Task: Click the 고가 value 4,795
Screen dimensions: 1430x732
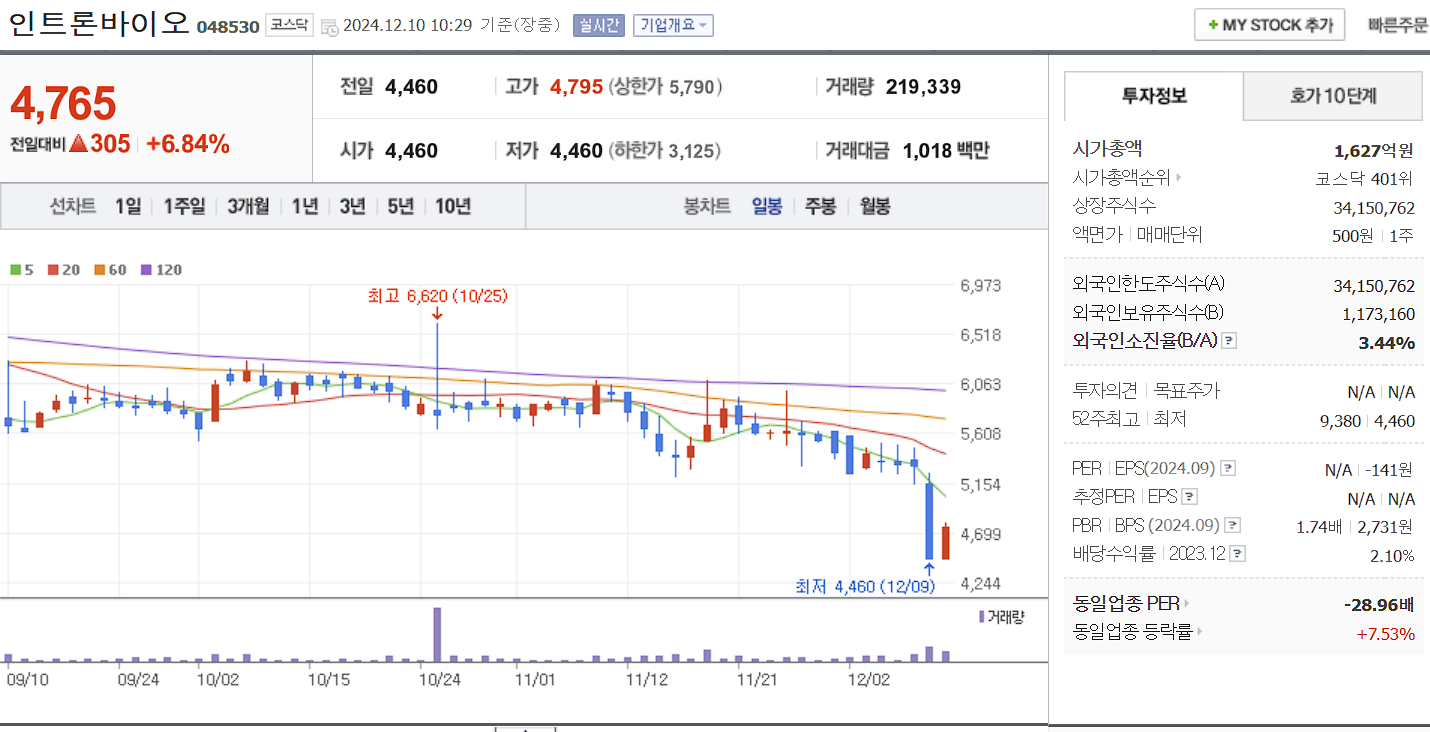Action: coord(576,87)
